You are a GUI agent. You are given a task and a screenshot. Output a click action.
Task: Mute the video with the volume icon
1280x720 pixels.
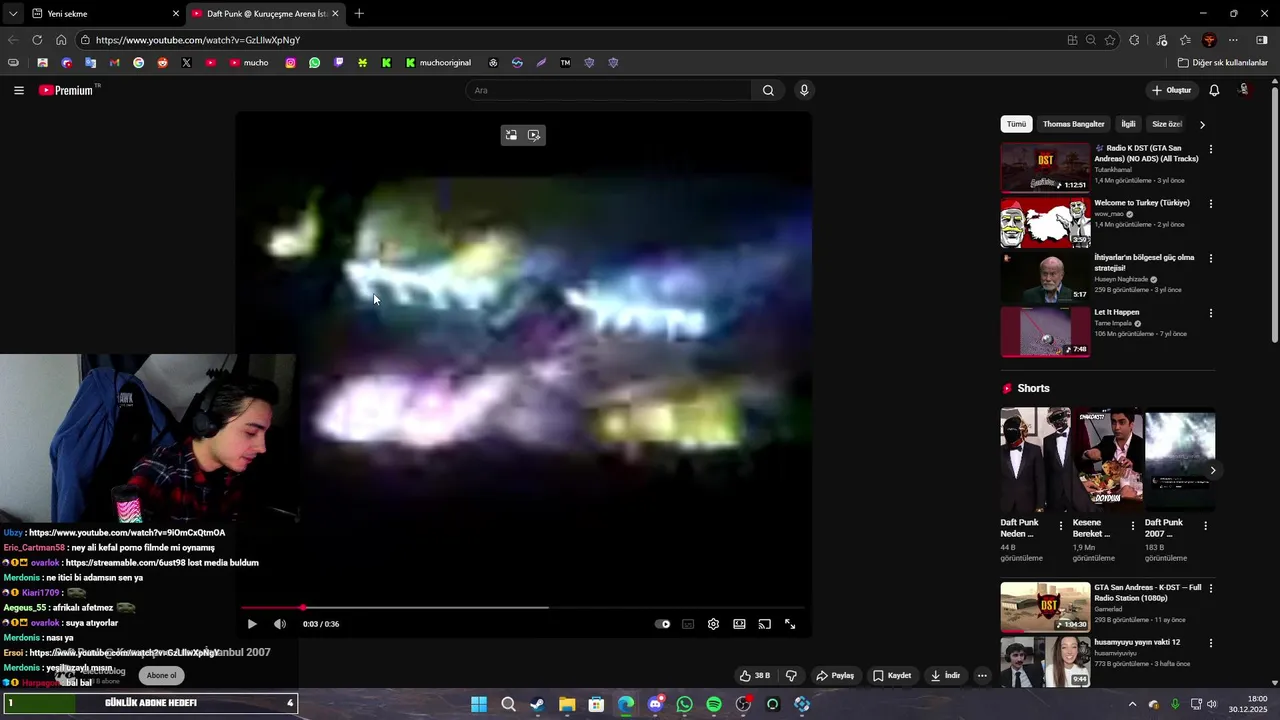pos(280,624)
